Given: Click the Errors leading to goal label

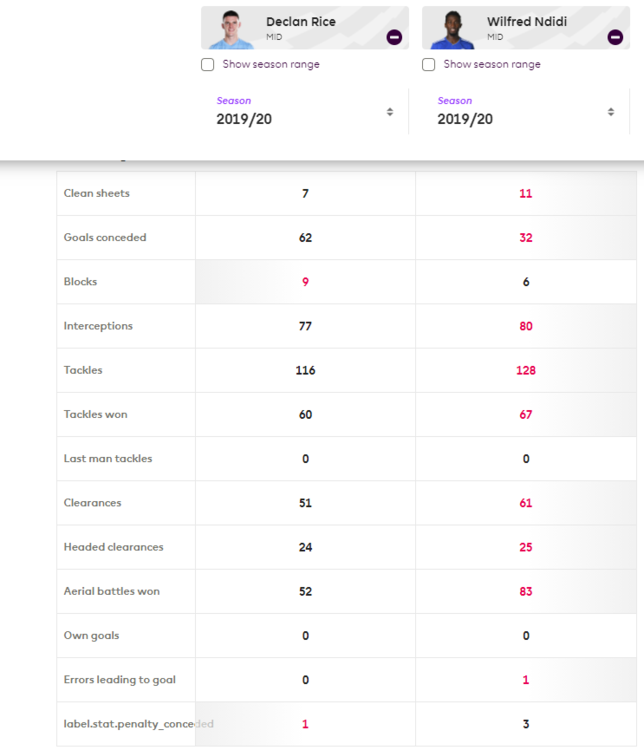Looking at the screenshot, I should coord(120,680).
